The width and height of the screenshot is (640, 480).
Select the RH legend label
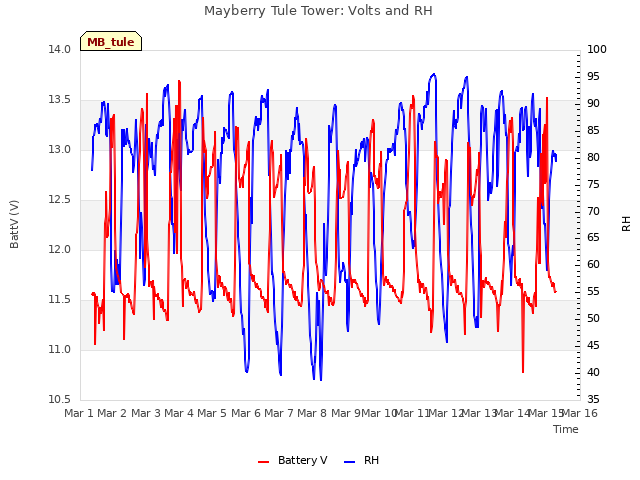coord(371,460)
